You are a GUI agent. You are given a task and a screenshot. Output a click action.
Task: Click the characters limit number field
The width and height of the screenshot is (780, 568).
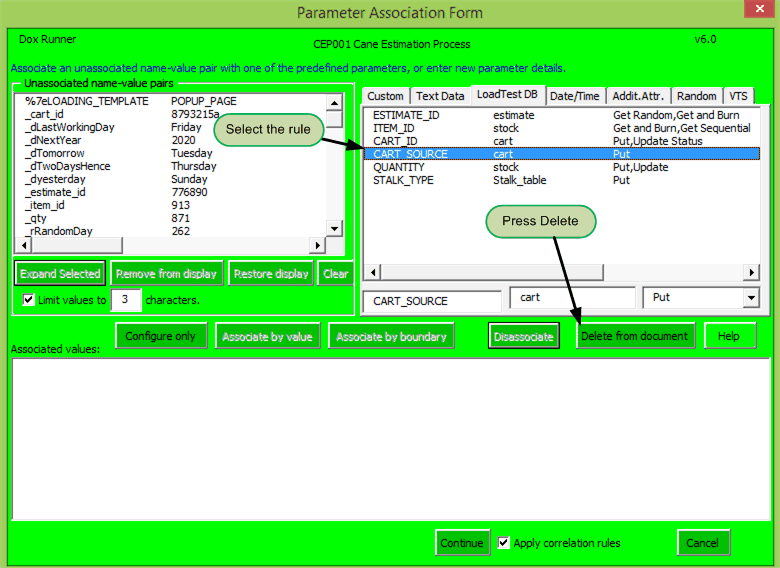click(x=126, y=299)
